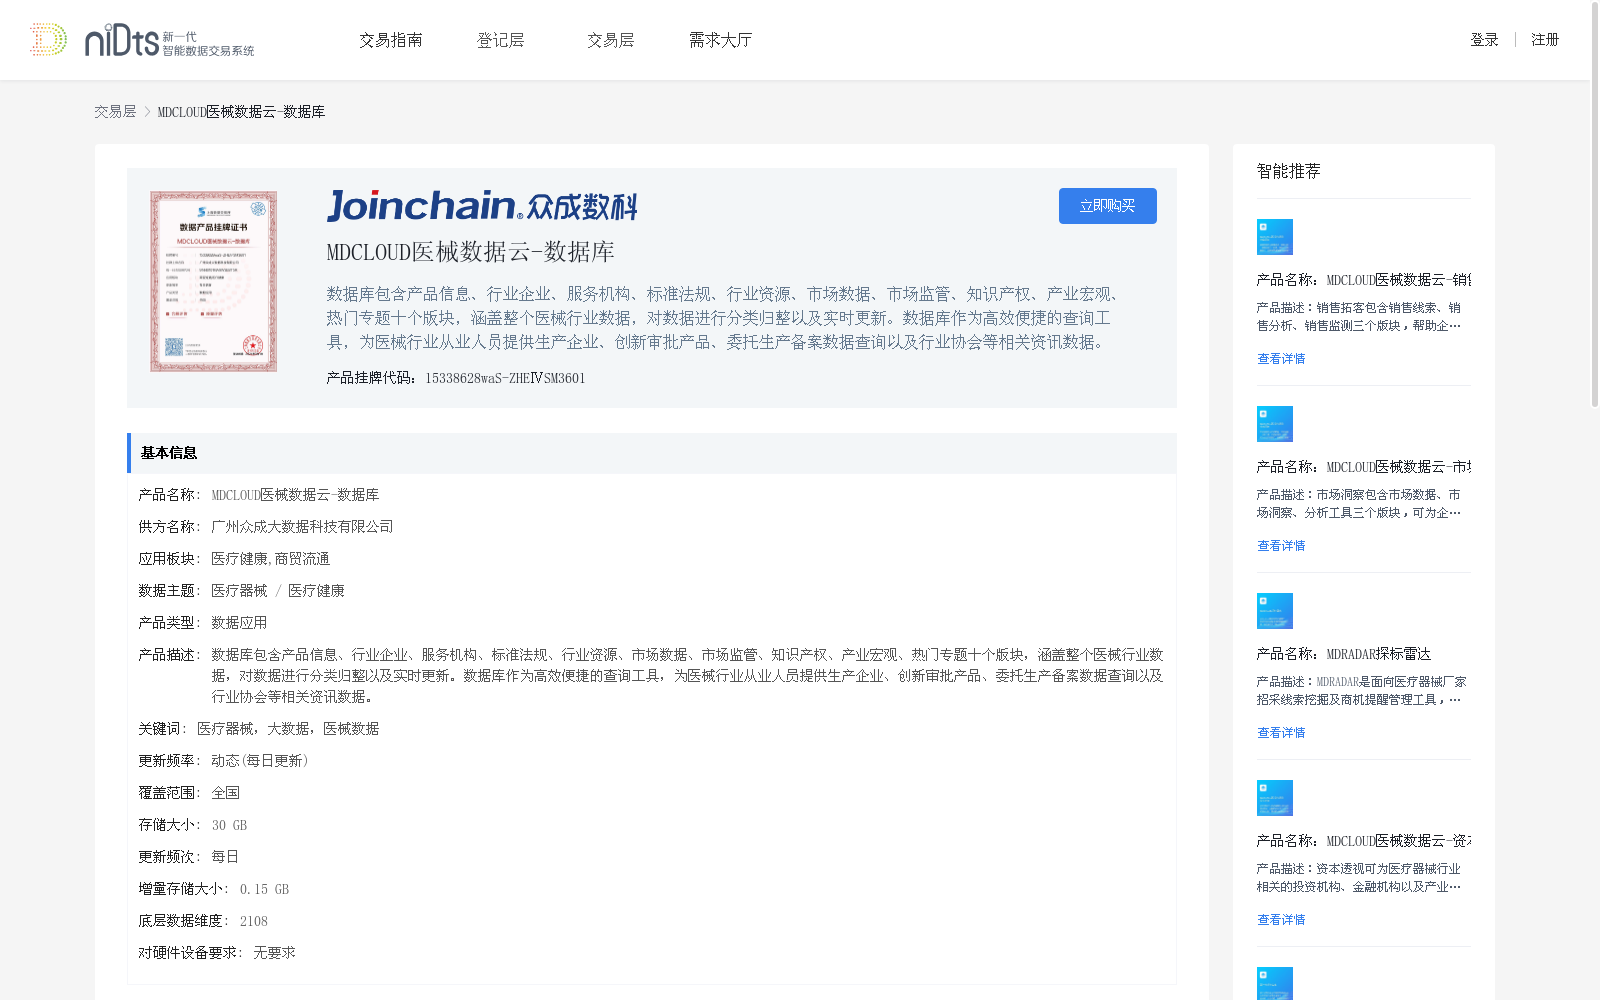Click the 医疗器械 data theme value
The image size is (1600, 1000).
239,591
